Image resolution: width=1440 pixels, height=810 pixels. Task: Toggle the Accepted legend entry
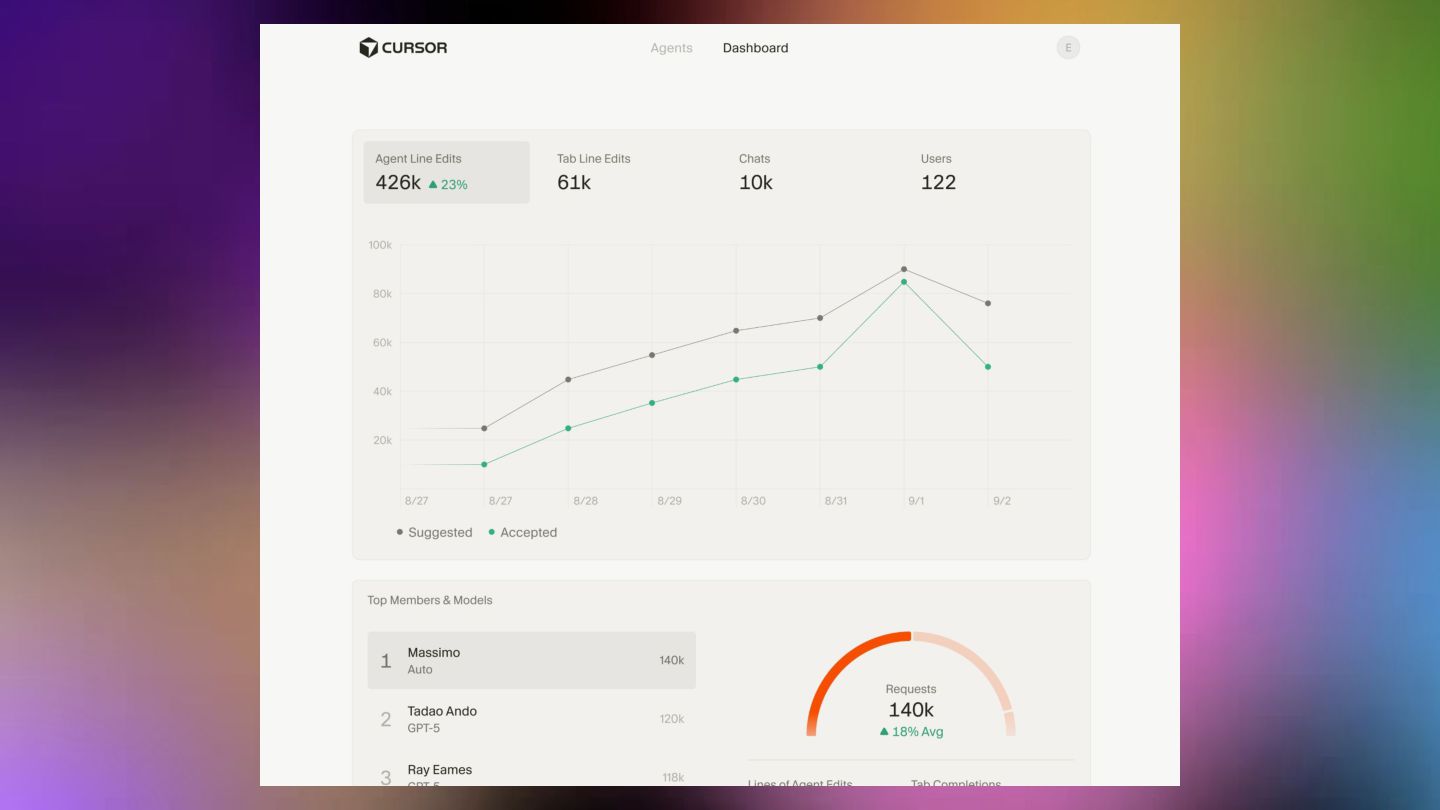[x=522, y=532]
